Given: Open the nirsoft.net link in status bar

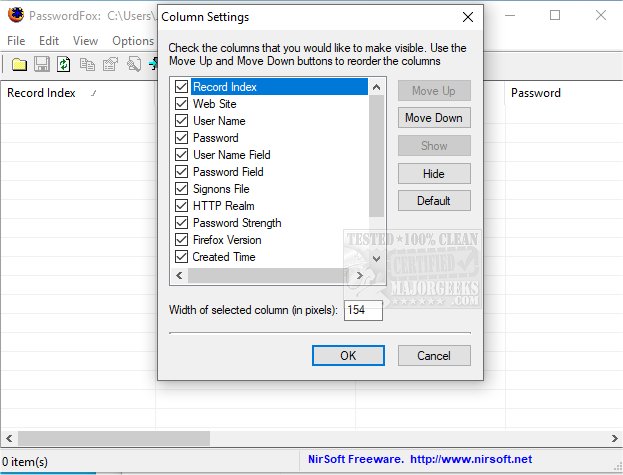Looking at the screenshot, I should tap(471, 459).
